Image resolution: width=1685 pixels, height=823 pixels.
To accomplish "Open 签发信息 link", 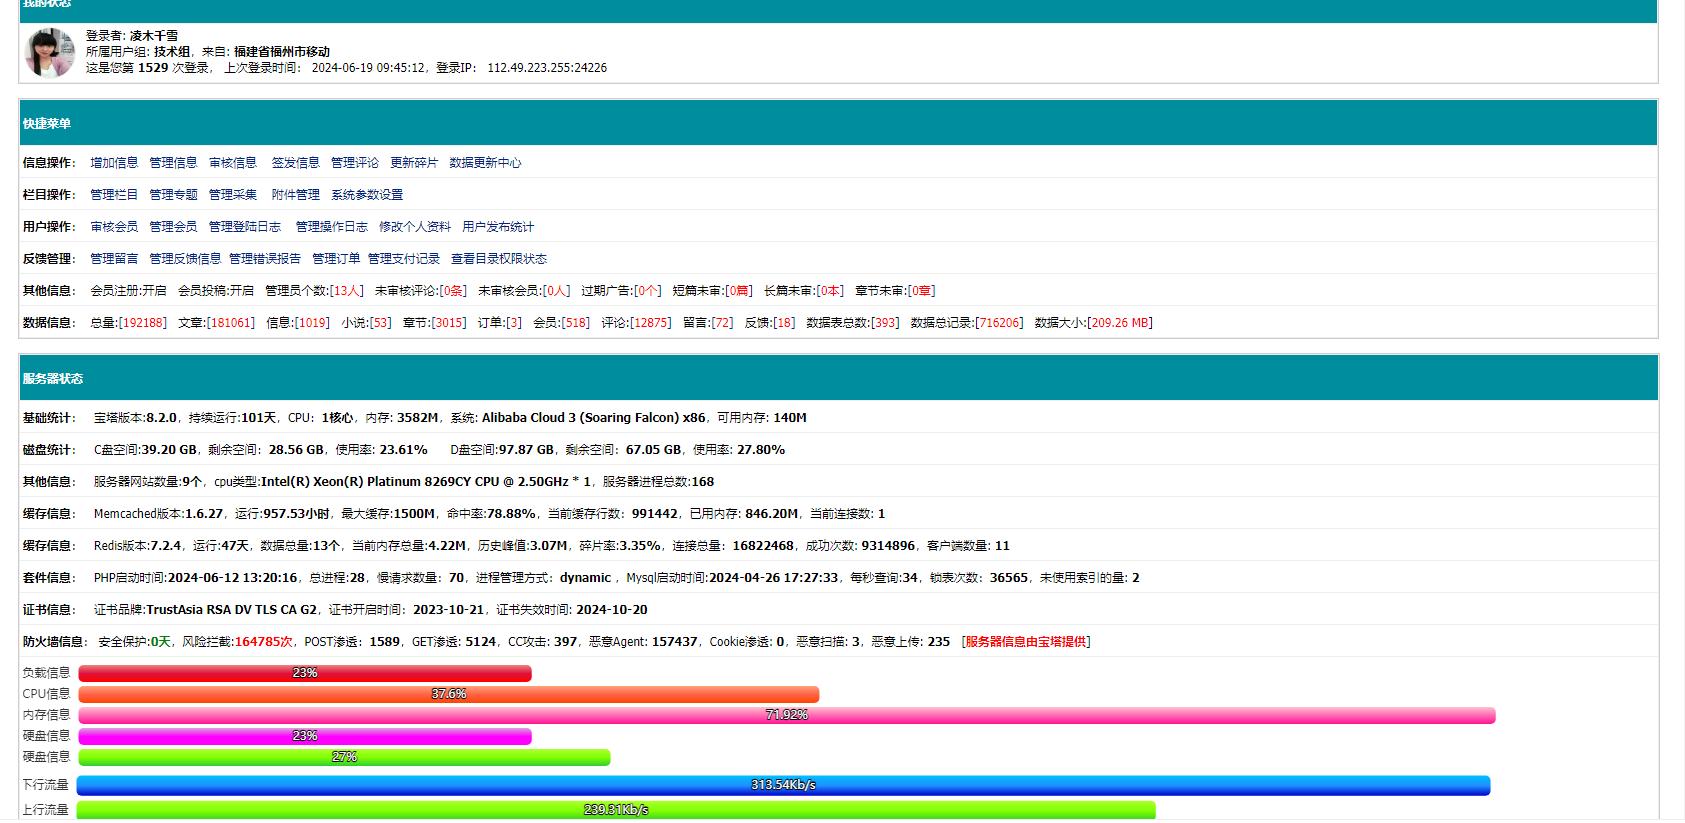I will click(x=295, y=163).
